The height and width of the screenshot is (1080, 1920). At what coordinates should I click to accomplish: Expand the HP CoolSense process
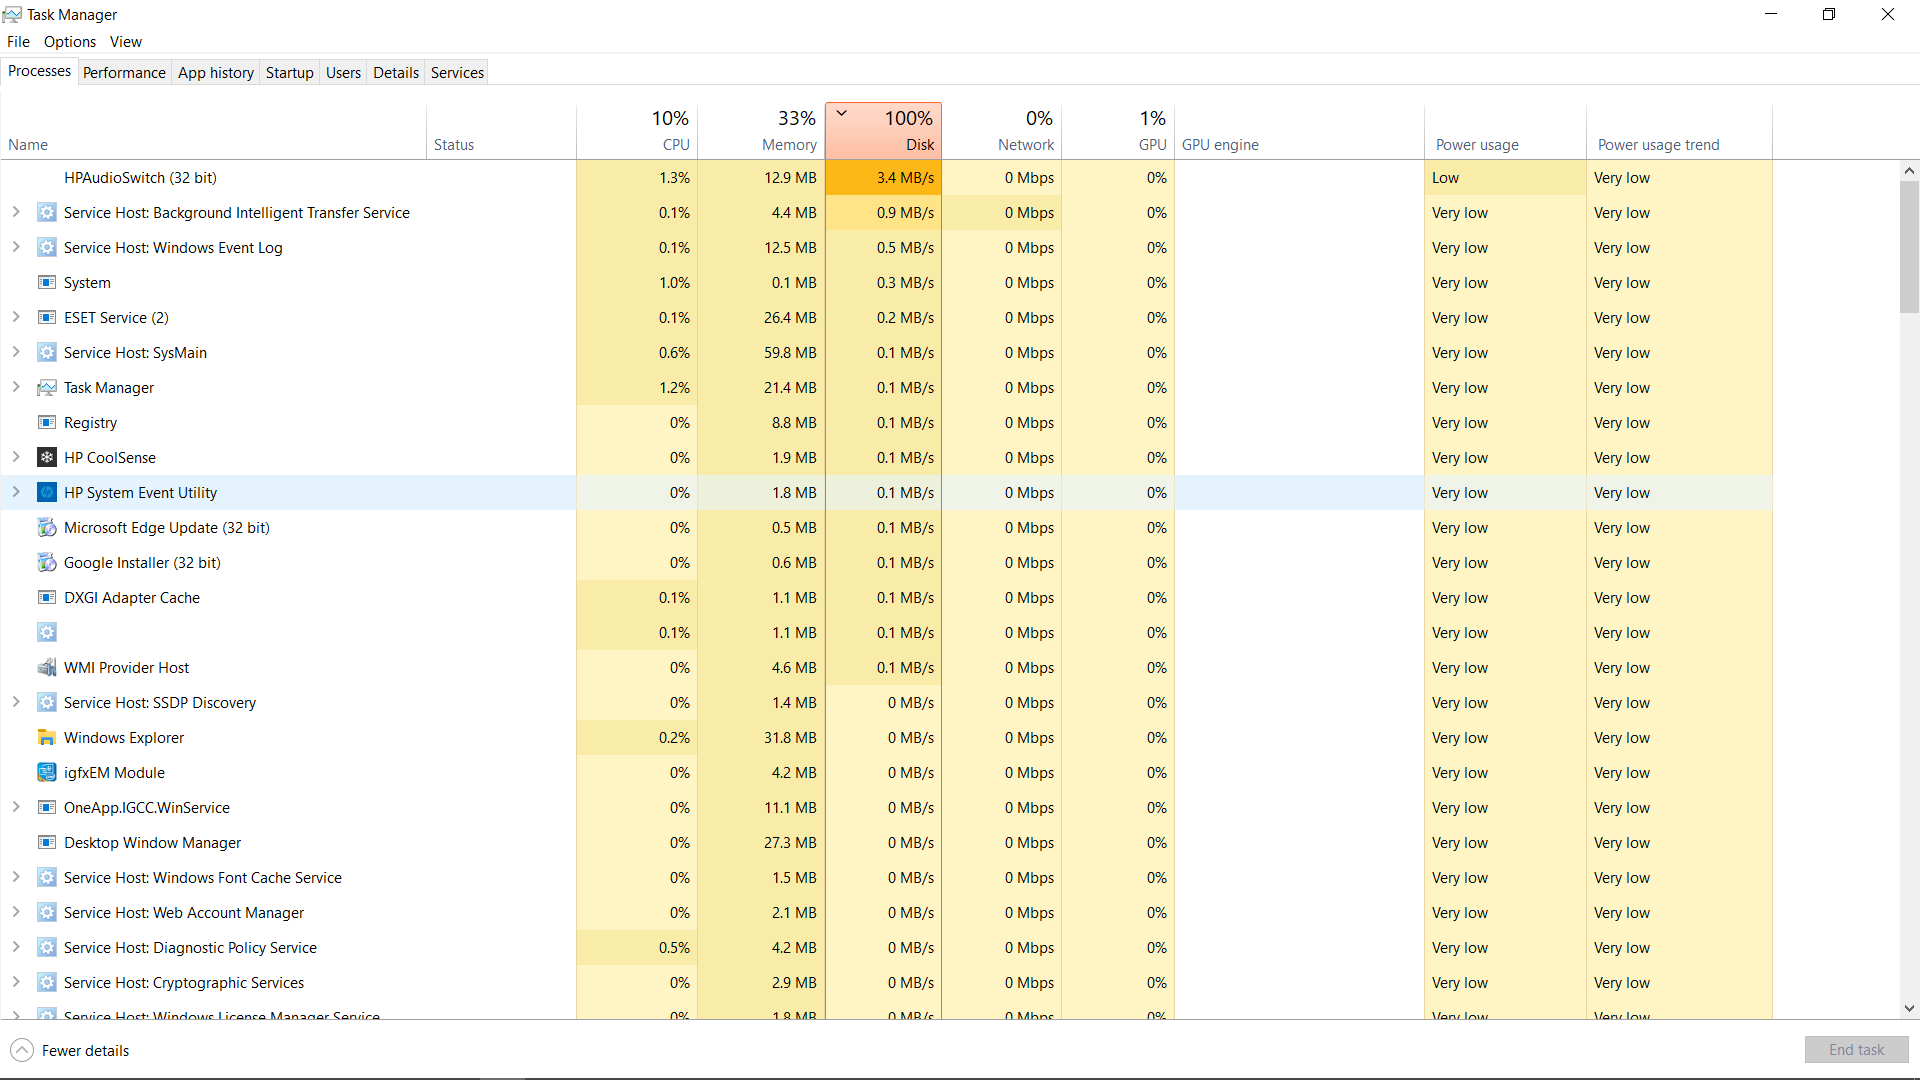coord(16,457)
